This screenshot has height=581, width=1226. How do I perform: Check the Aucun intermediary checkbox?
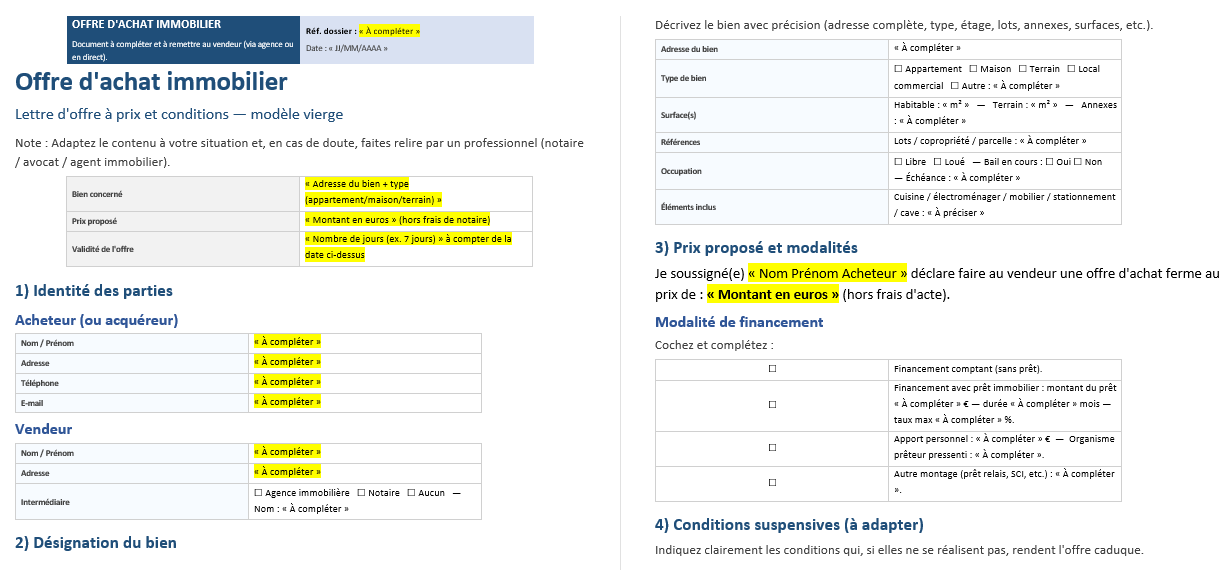(411, 493)
